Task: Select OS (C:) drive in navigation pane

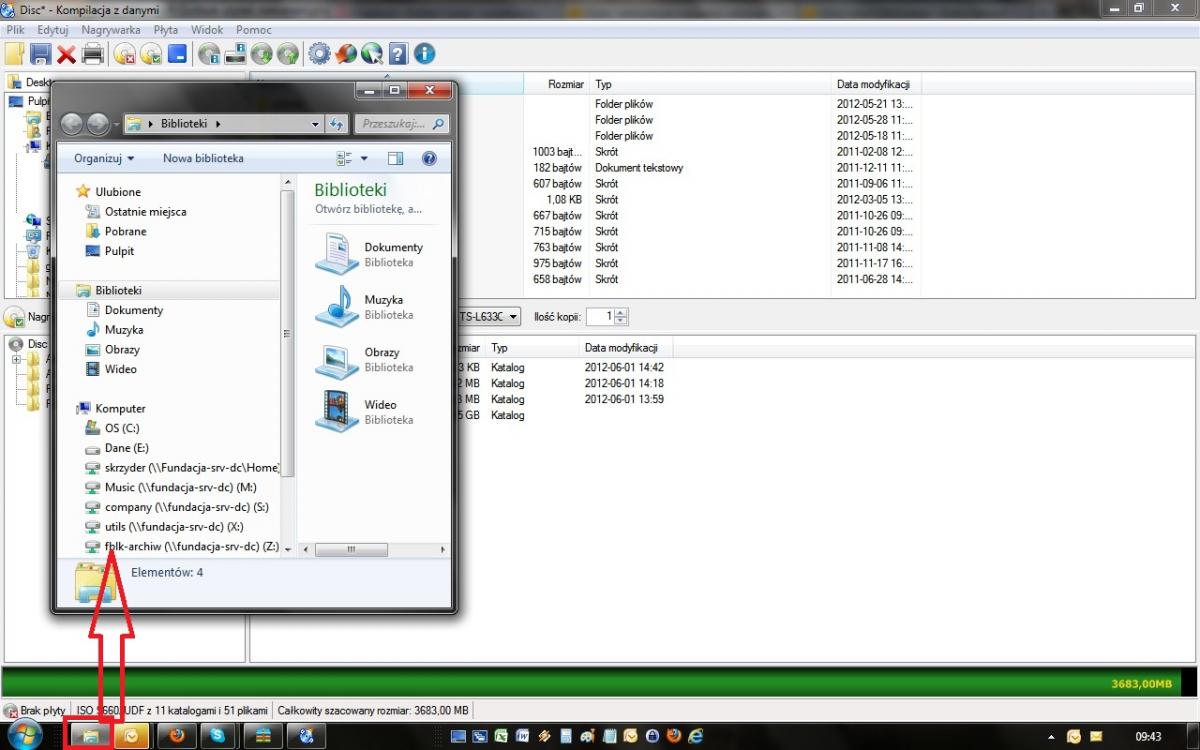Action: (x=122, y=428)
